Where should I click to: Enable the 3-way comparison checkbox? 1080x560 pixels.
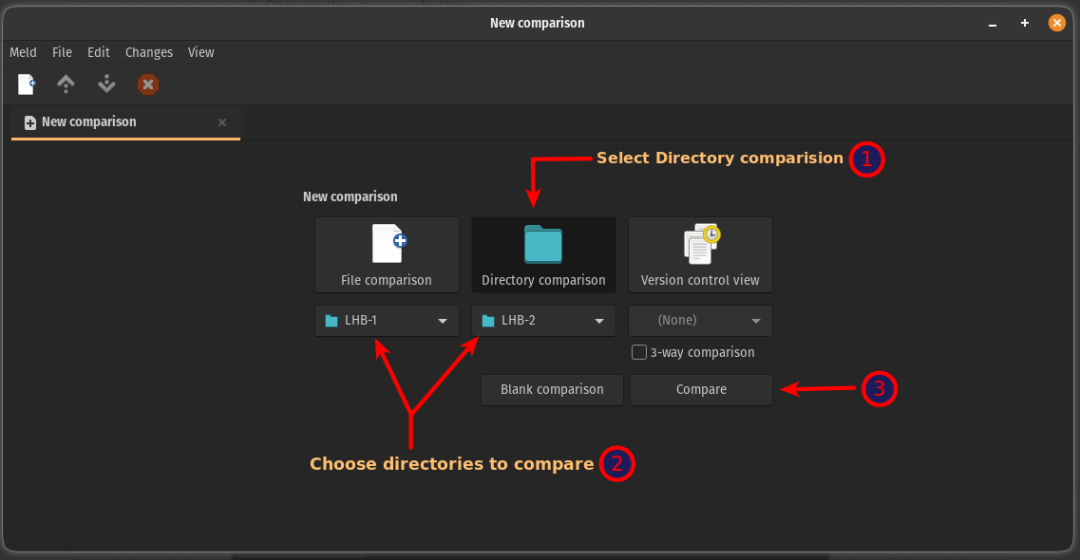(639, 353)
